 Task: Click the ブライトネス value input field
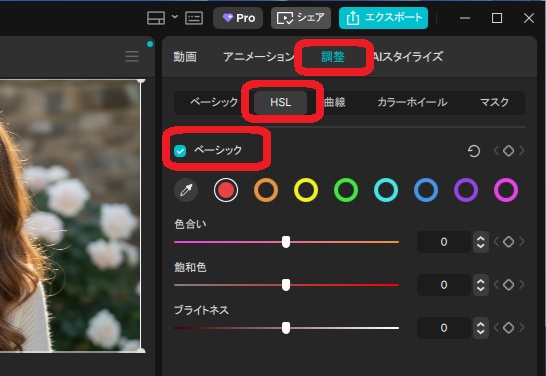(444, 328)
